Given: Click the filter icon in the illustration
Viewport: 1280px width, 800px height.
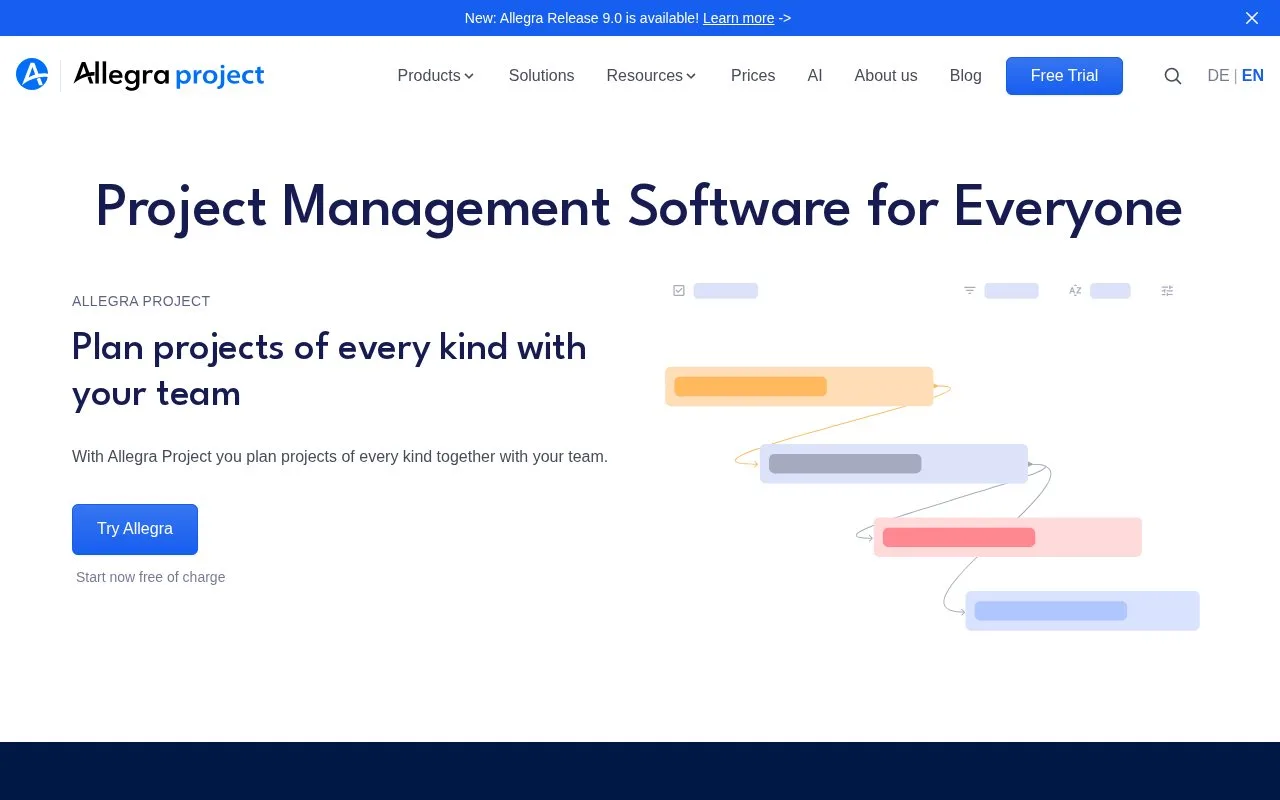Looking at the screenshot, I should pyautogui.click(x=969, y=290).
